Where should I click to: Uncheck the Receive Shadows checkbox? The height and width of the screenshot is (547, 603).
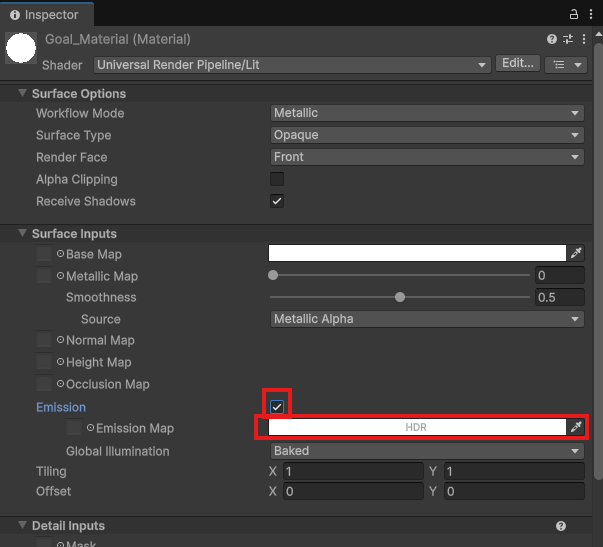click(x=277, y=201)
